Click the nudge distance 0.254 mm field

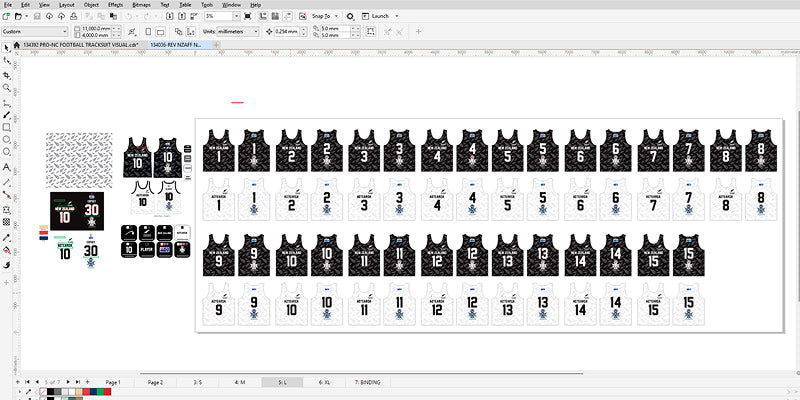(287, 32)
